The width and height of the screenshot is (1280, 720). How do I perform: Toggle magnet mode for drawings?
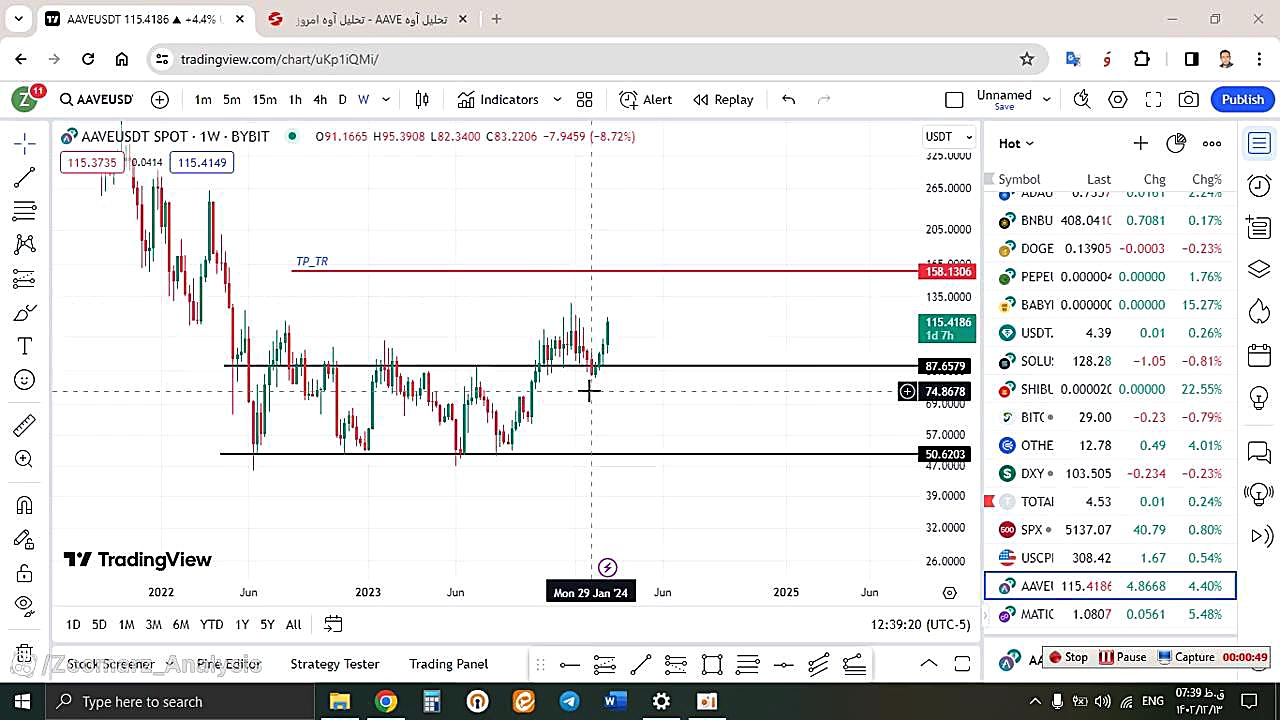pos(25,505)
